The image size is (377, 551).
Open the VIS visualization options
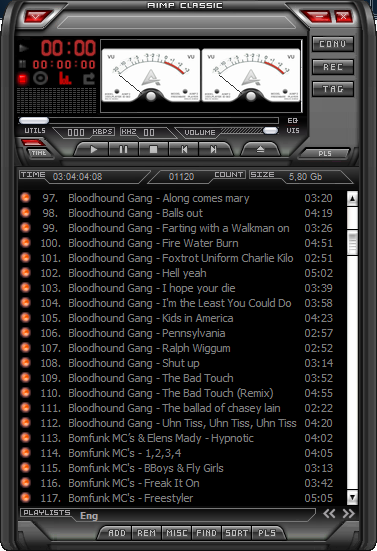click(293, 130)
